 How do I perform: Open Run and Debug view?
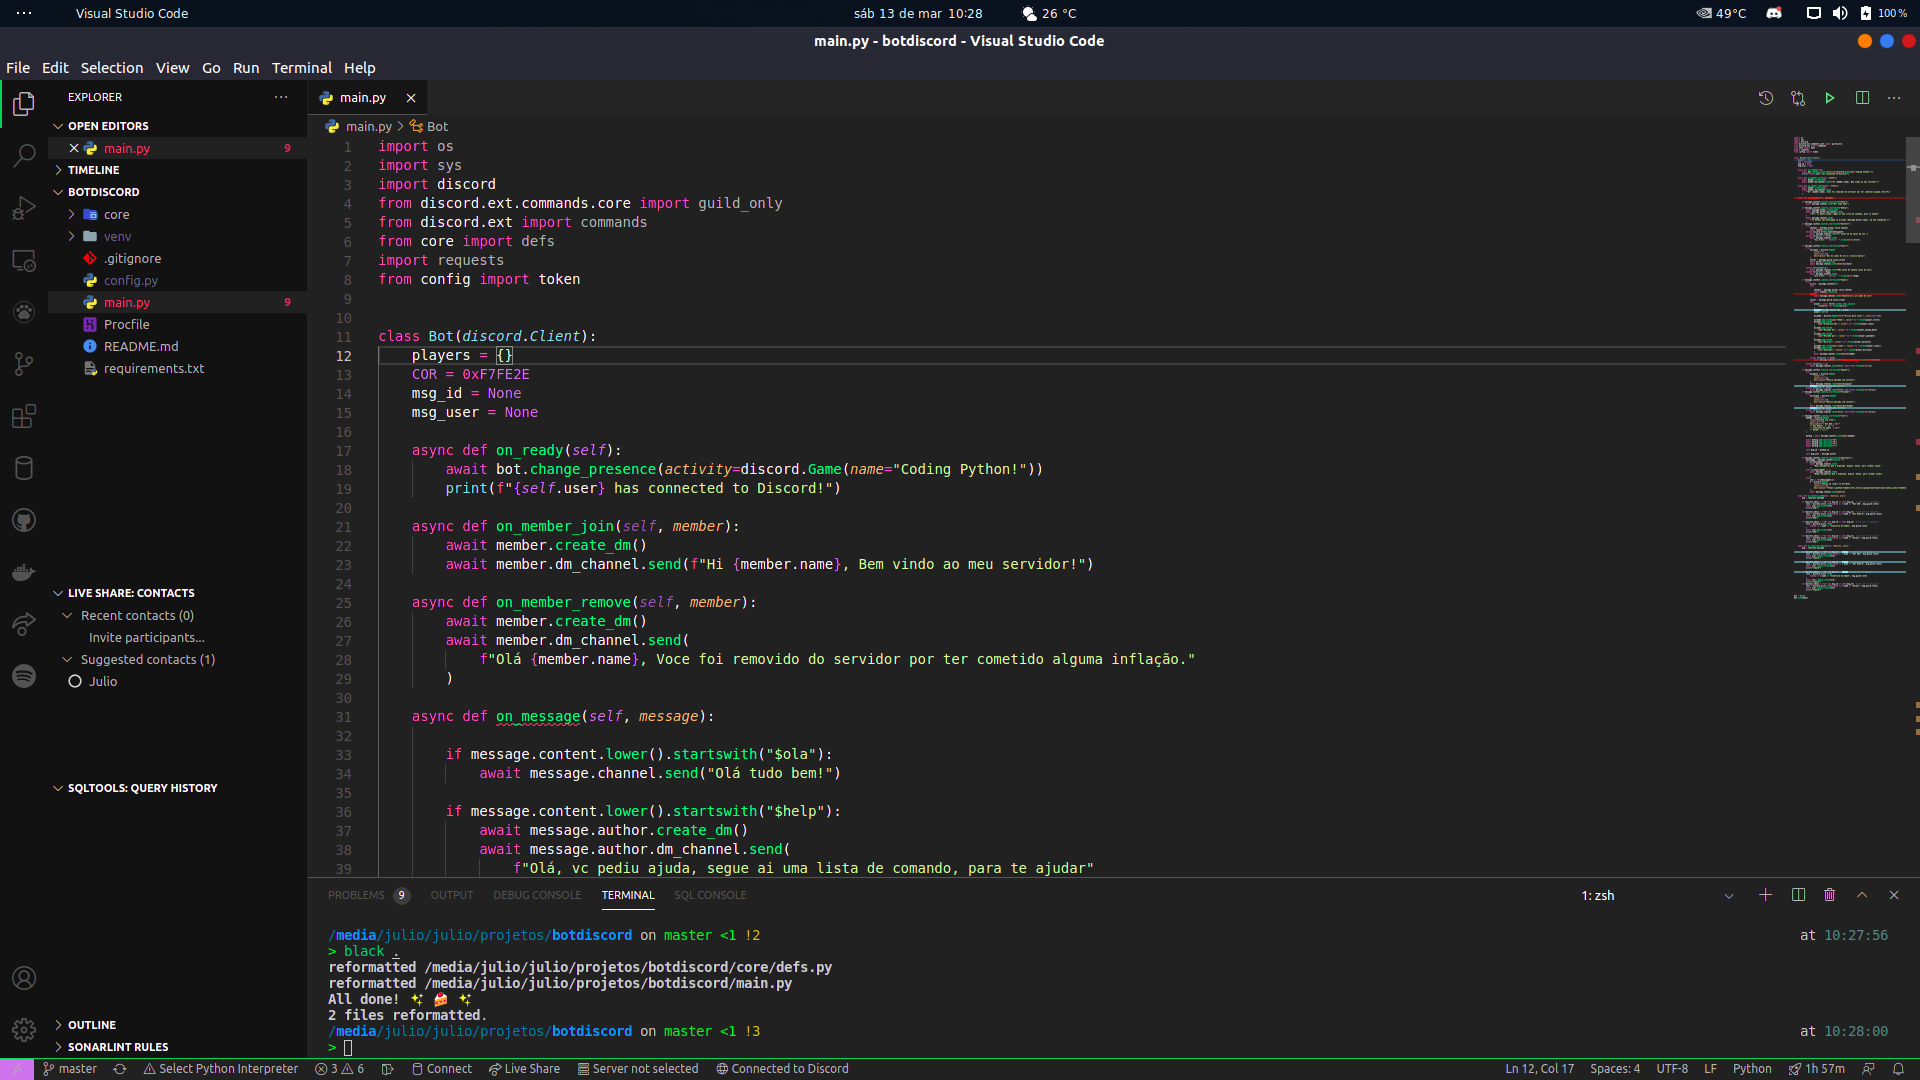[24, 208]
